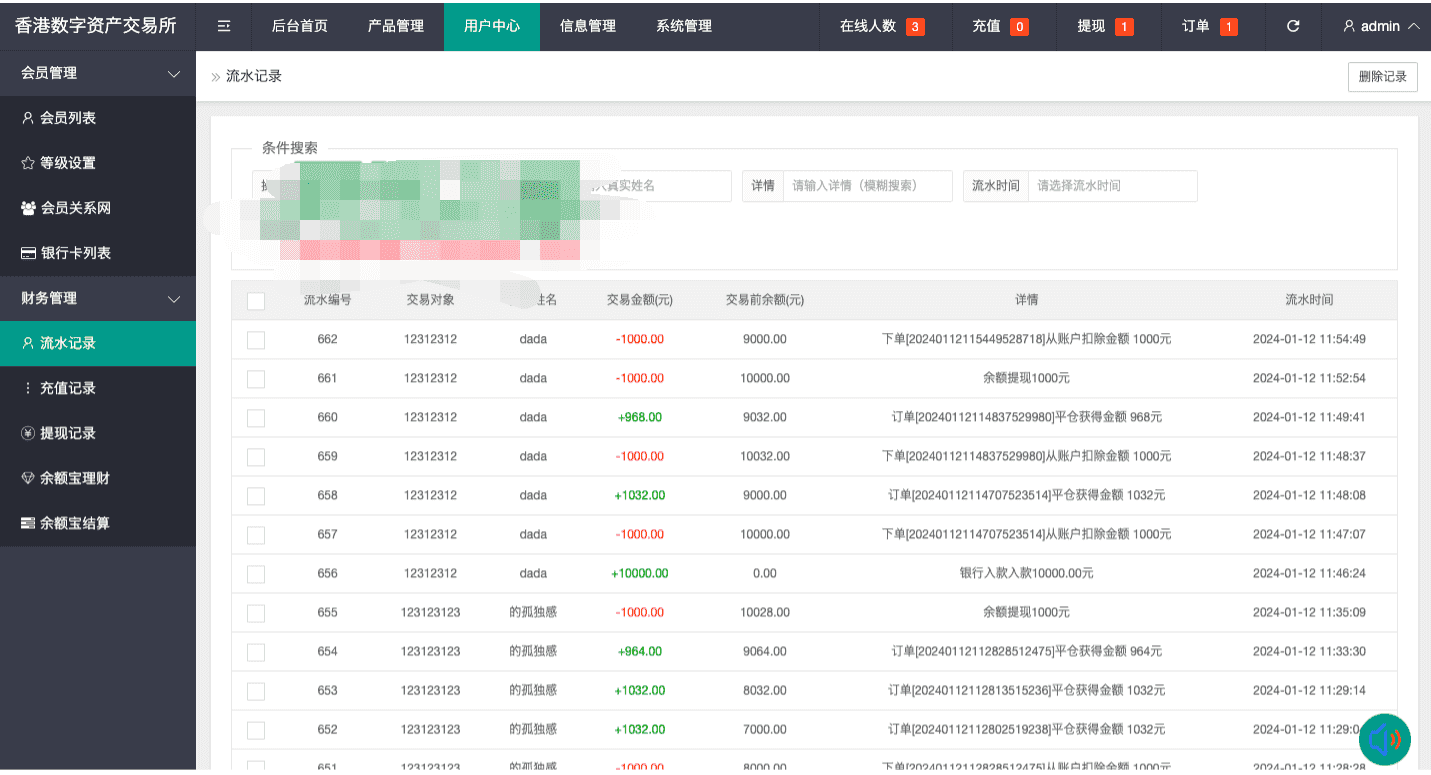Open 订单 notifications in top bar

click(x=1196, y=26)
